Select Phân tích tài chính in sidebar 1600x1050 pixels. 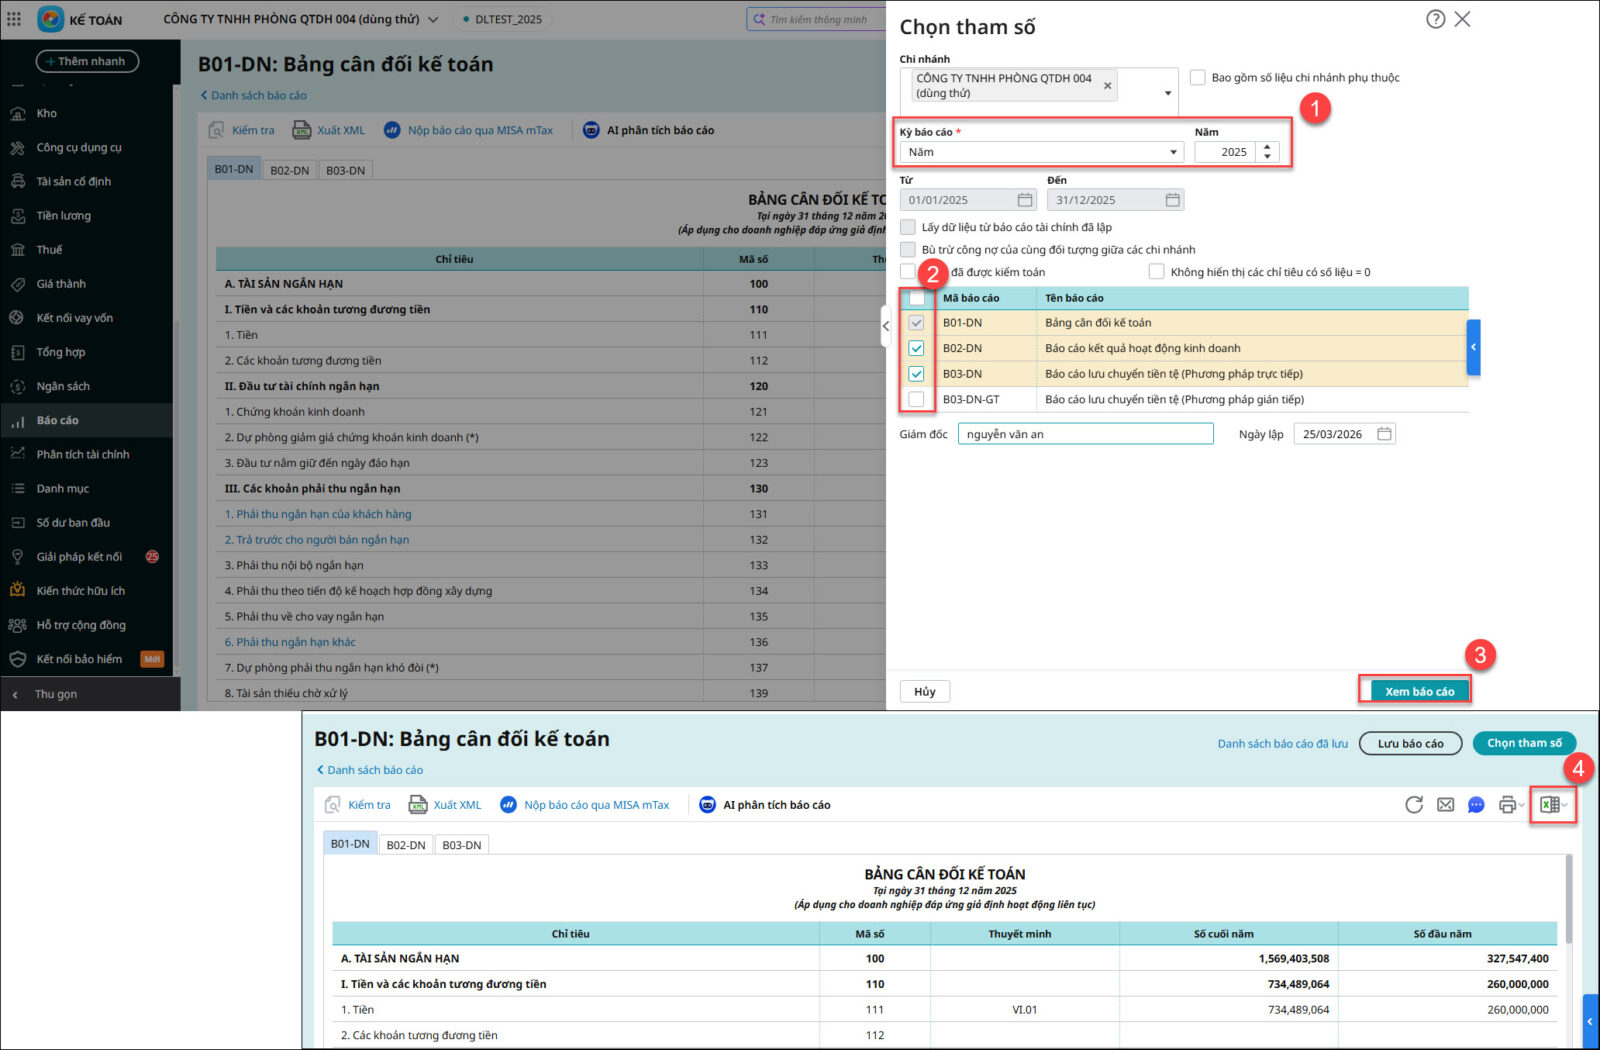(x=83, y=454)
